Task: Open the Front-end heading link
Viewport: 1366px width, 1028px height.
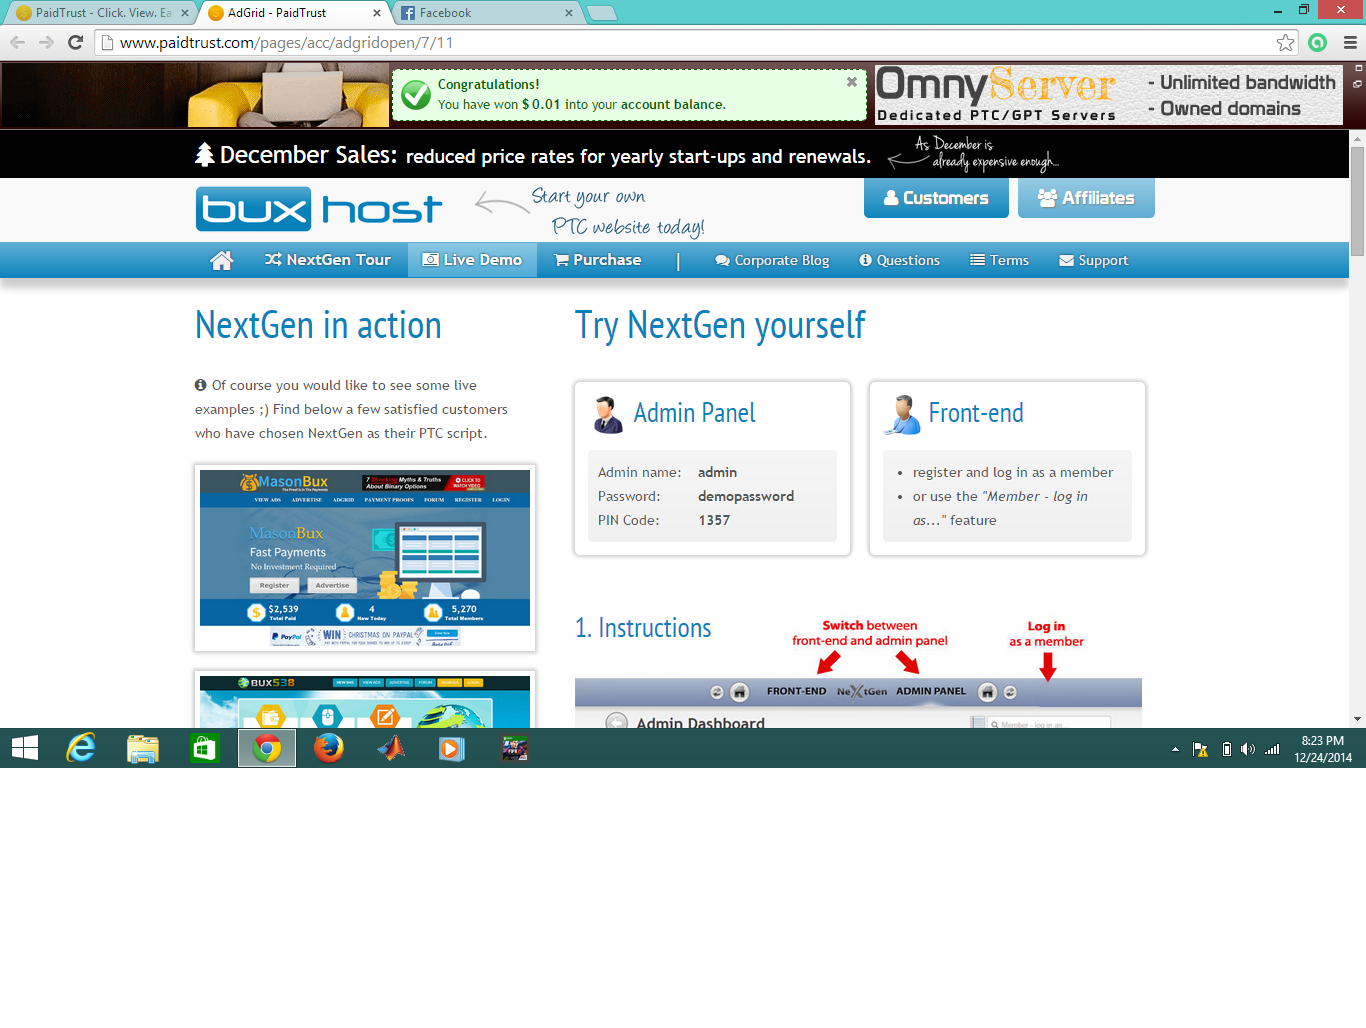Action: click(x=976, y=413)
